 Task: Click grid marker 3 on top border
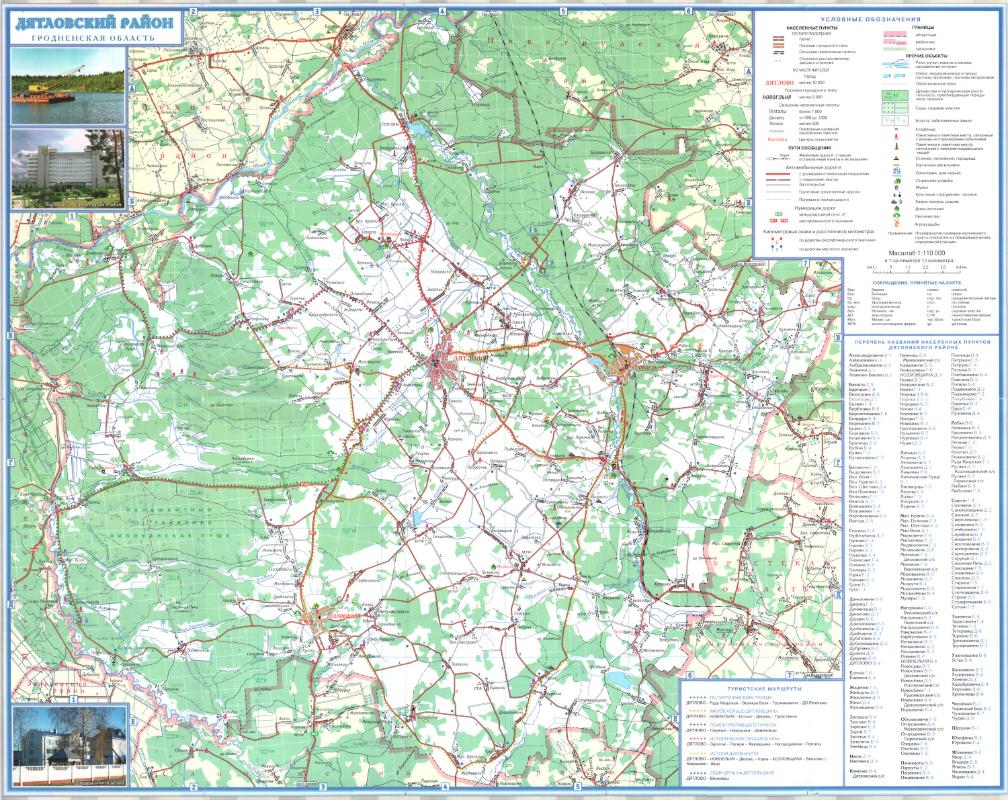tap(316, 12)
